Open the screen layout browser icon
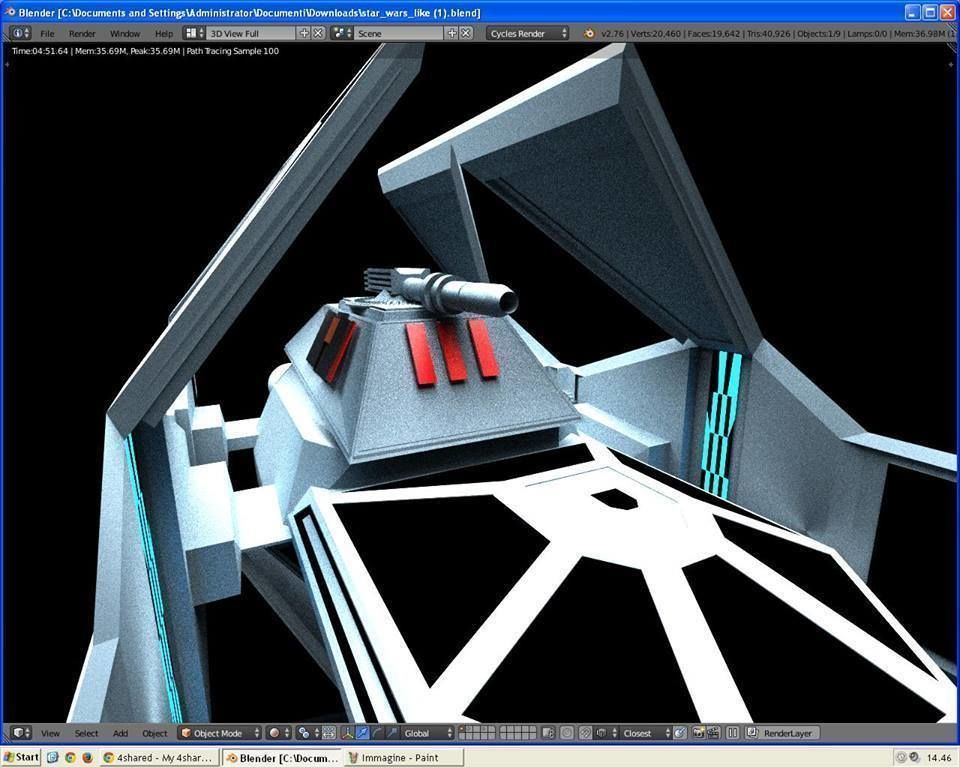Viewport: 960px width, 768px height. pyautogui.click(x=194, y=33)
